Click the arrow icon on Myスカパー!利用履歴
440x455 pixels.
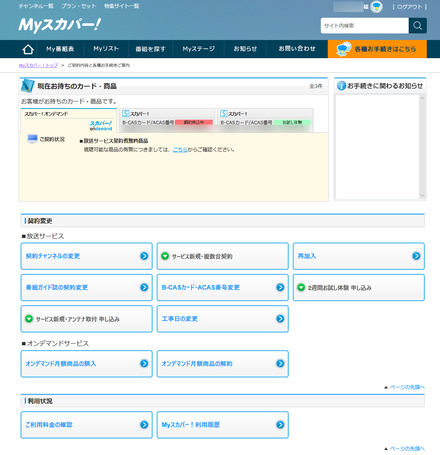pos(280,425)
